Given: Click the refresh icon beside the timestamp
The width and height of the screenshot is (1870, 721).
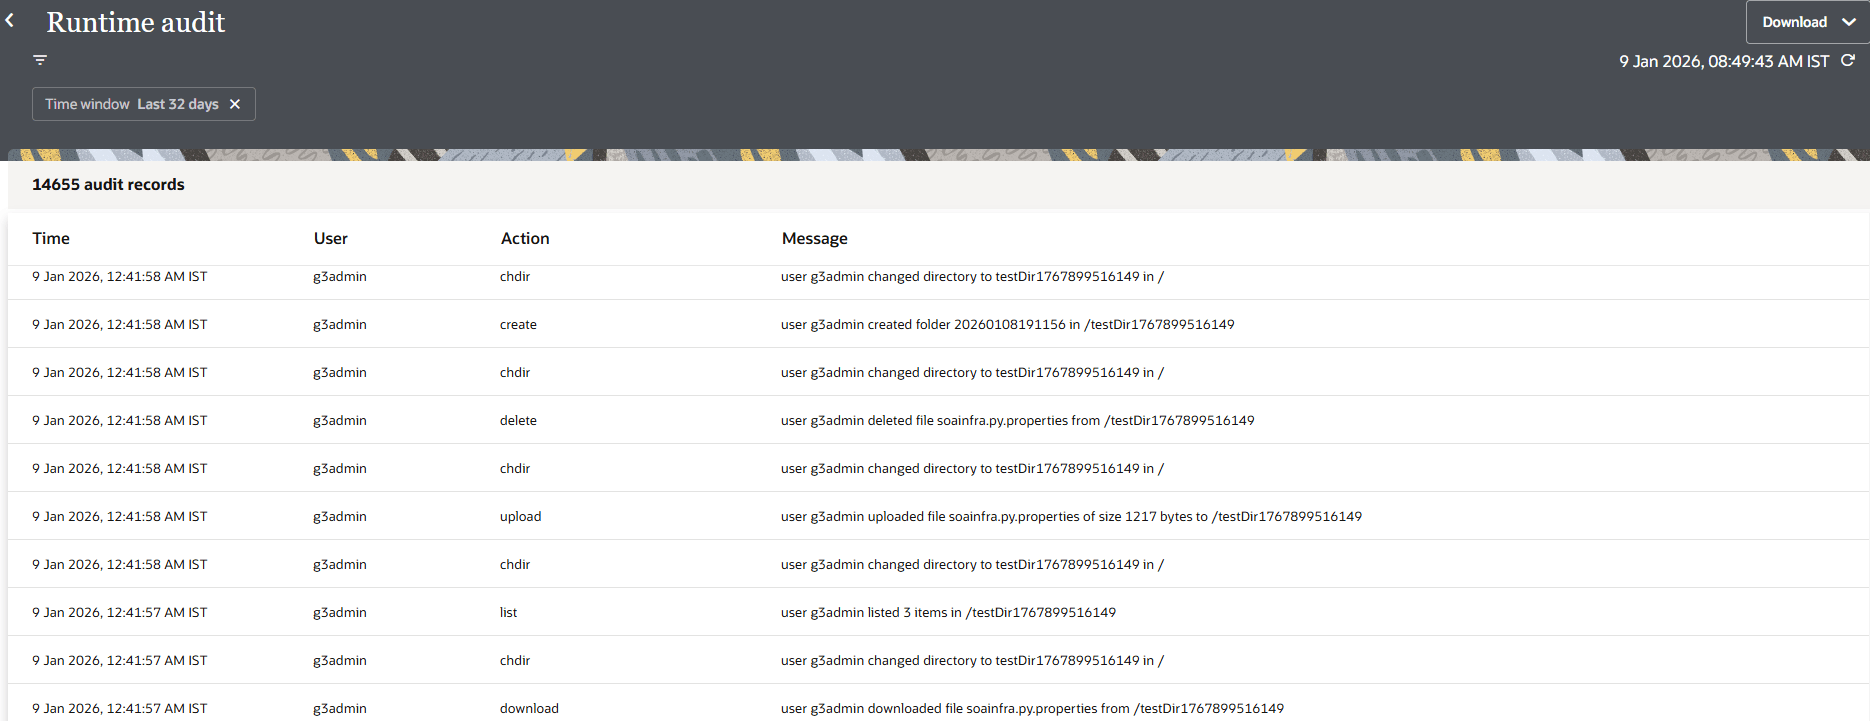Looking at the screenshot, I should coord(1849,60).
